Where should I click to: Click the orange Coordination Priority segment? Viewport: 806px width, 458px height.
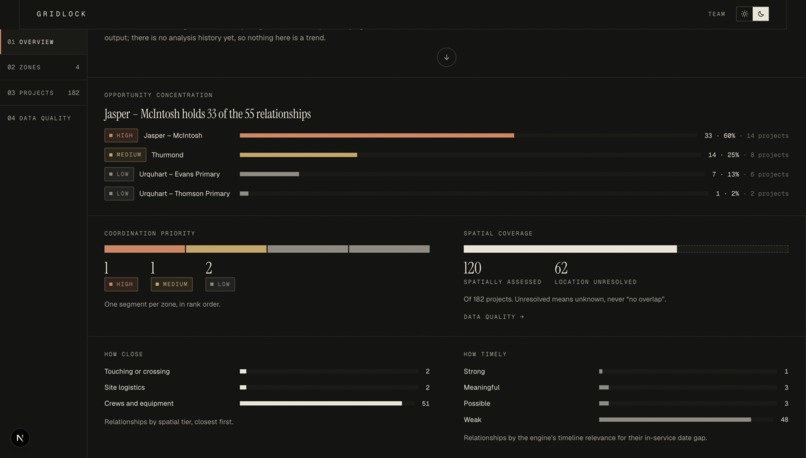(x=144, y=249)
